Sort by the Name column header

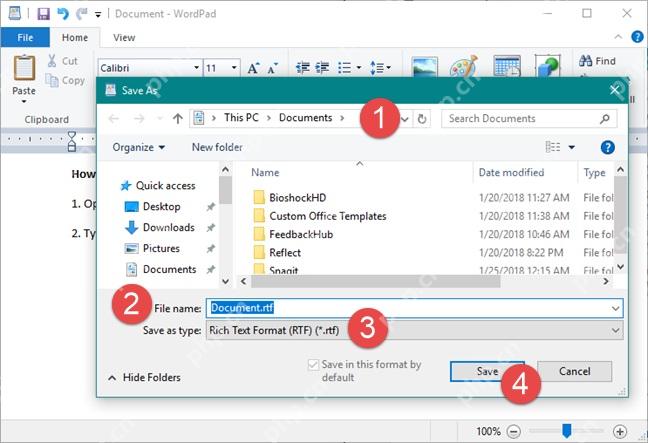point(265,172)
